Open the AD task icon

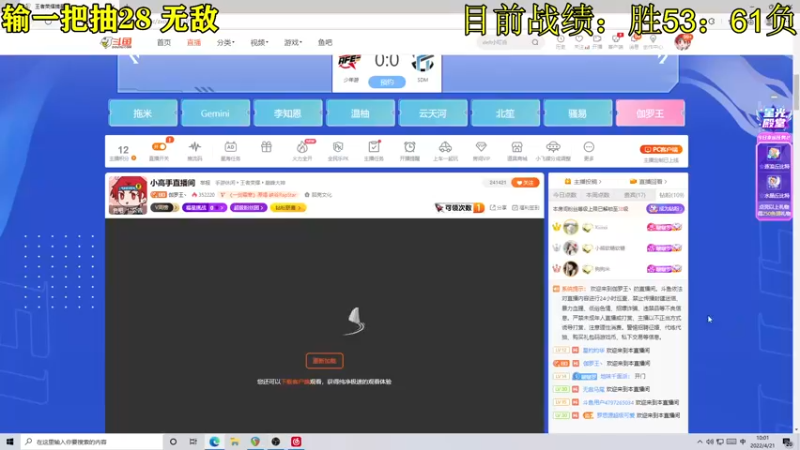tap(230, 147)
